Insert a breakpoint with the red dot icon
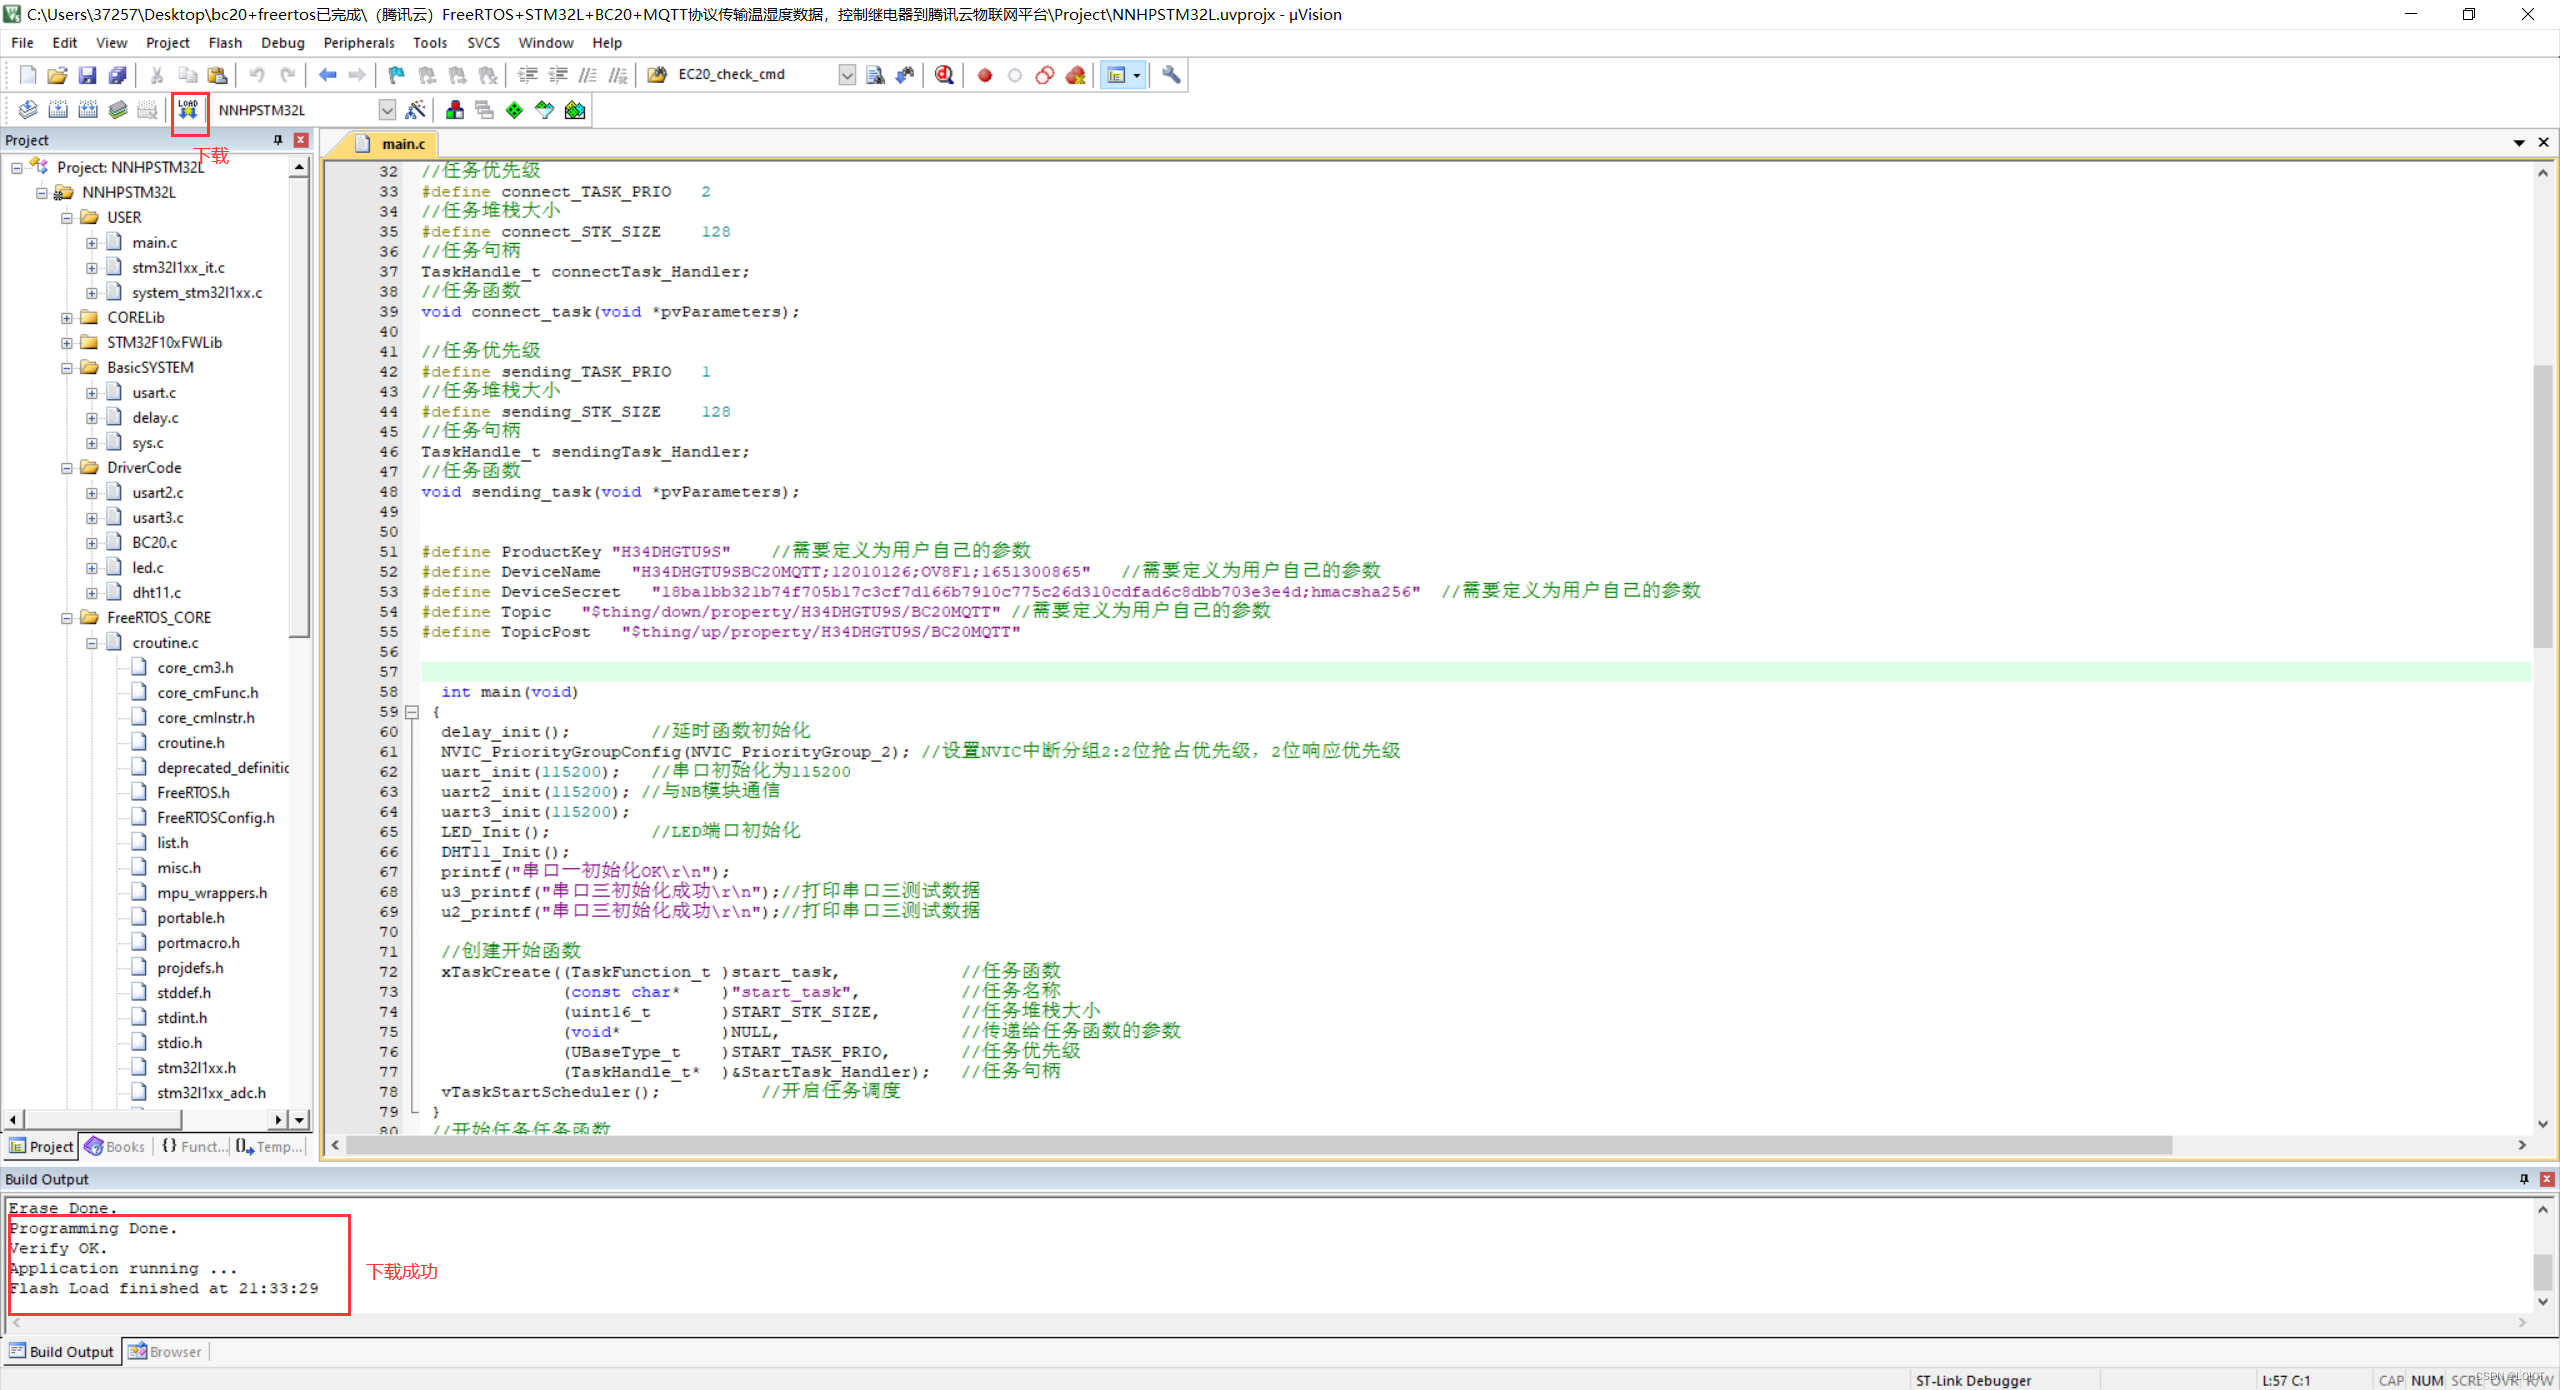The height and width of the screenshot is (1390, 2560). (985, 75)
